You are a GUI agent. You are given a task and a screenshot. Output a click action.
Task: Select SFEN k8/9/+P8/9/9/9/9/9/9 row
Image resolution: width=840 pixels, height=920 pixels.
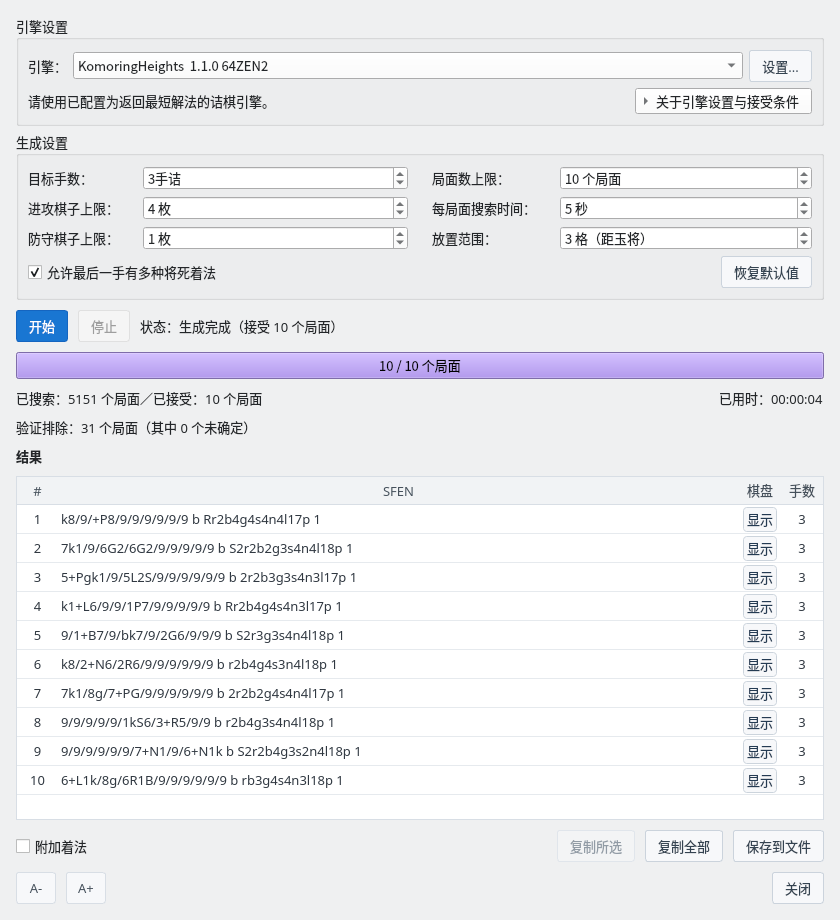point(419,519)
